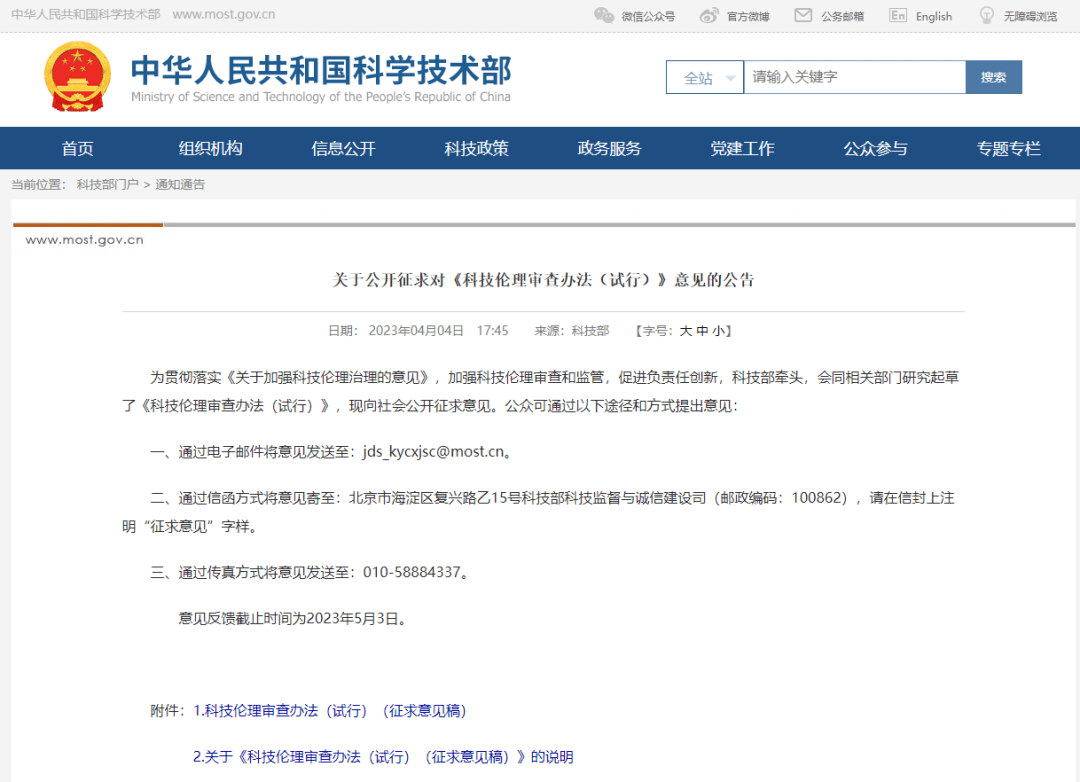Click the search magnifier 搜索 button
The height and width of the screenshot is (782, 1080).
(x=993, y=76)
